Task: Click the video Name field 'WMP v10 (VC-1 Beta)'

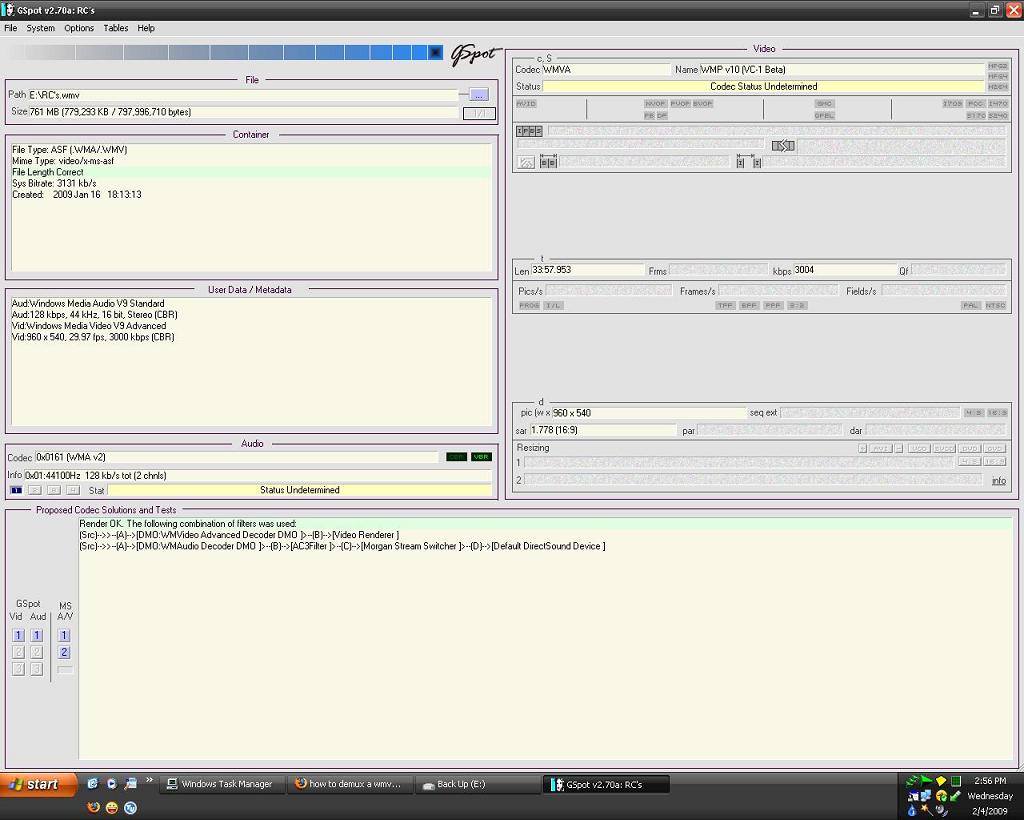Action: (x=842, y=69)
